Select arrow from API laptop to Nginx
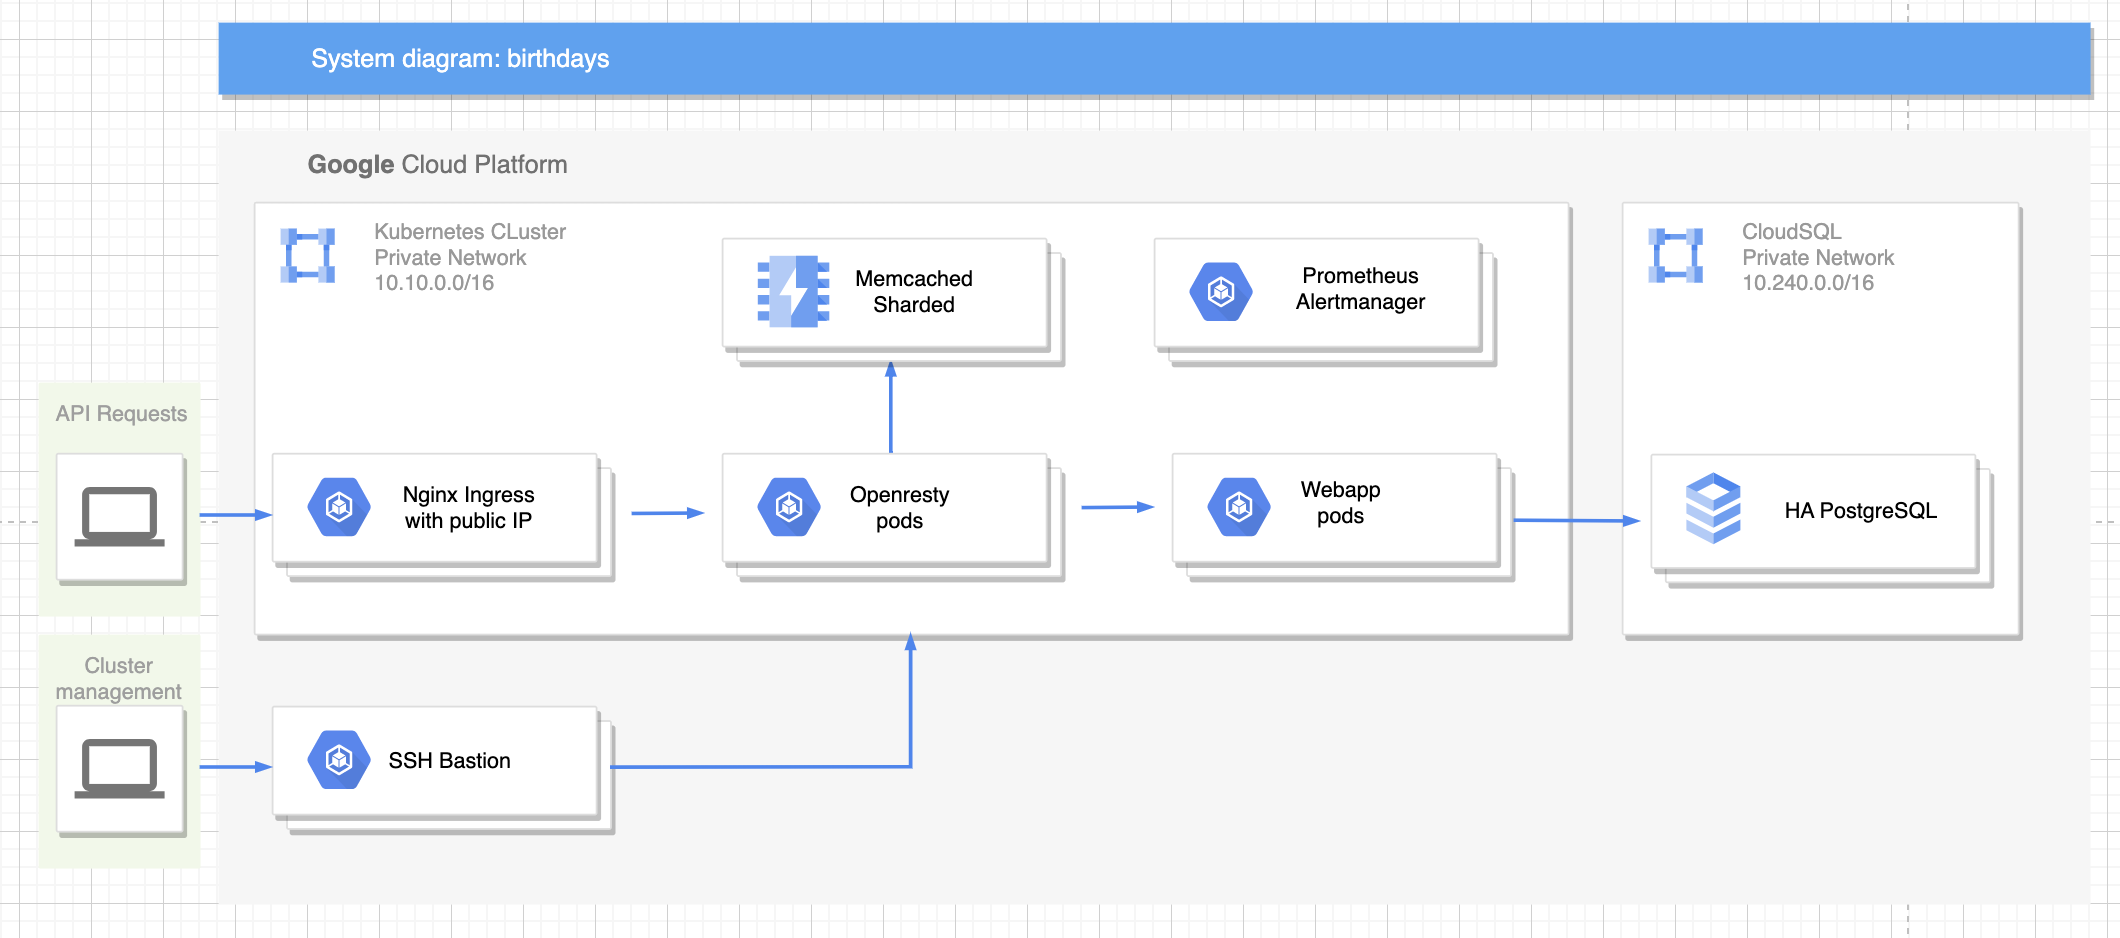Screen dimensions: 2120x938 236,515
